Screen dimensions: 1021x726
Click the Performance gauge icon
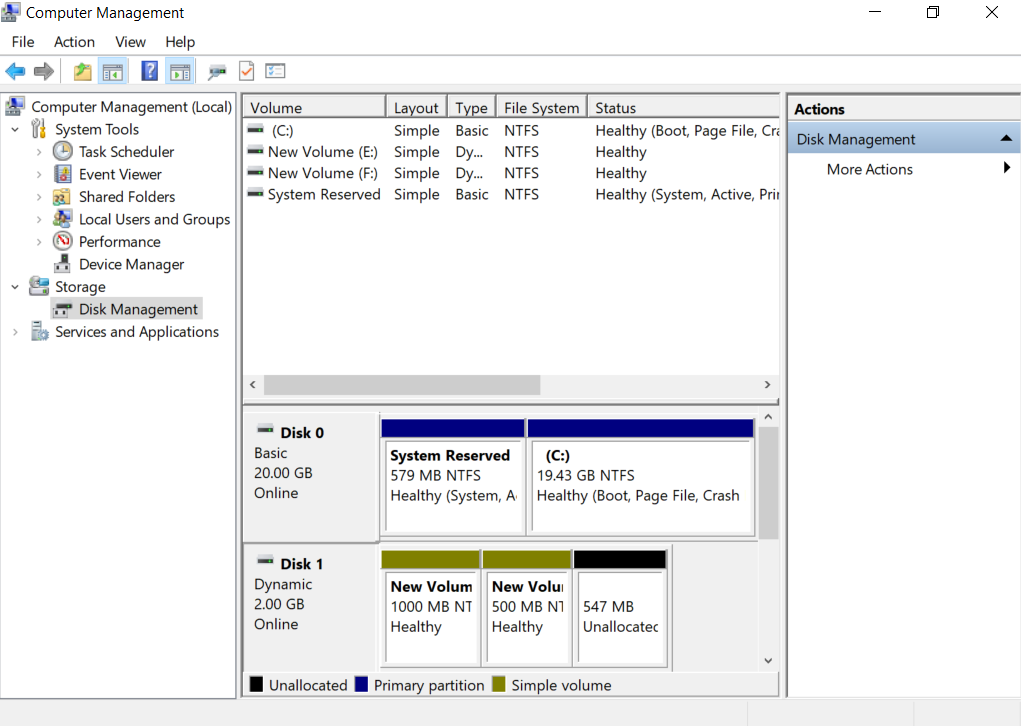[x=63, y=241]
